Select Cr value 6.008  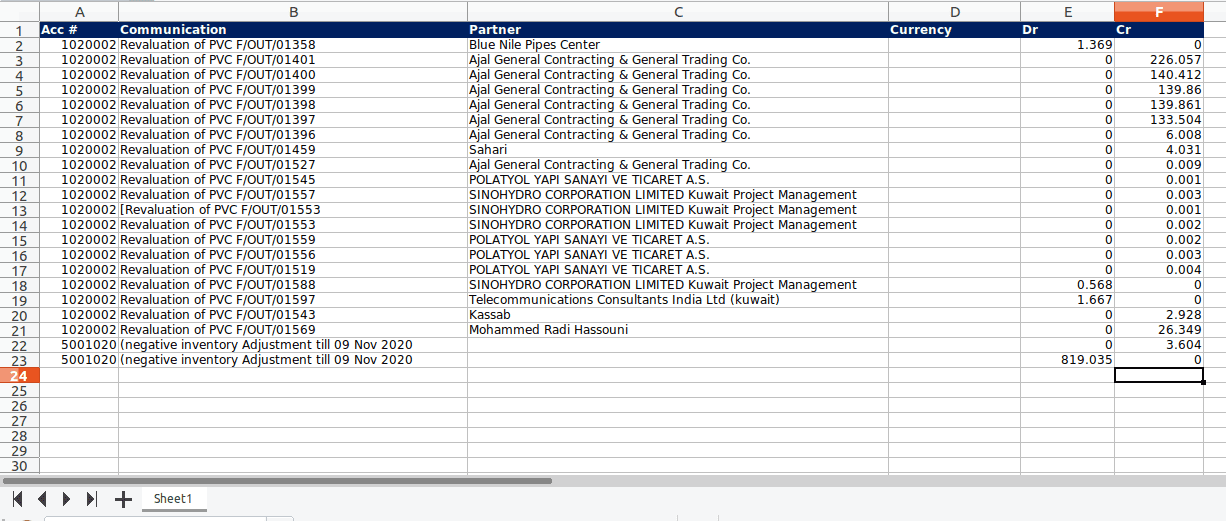tap(1159, 135)
